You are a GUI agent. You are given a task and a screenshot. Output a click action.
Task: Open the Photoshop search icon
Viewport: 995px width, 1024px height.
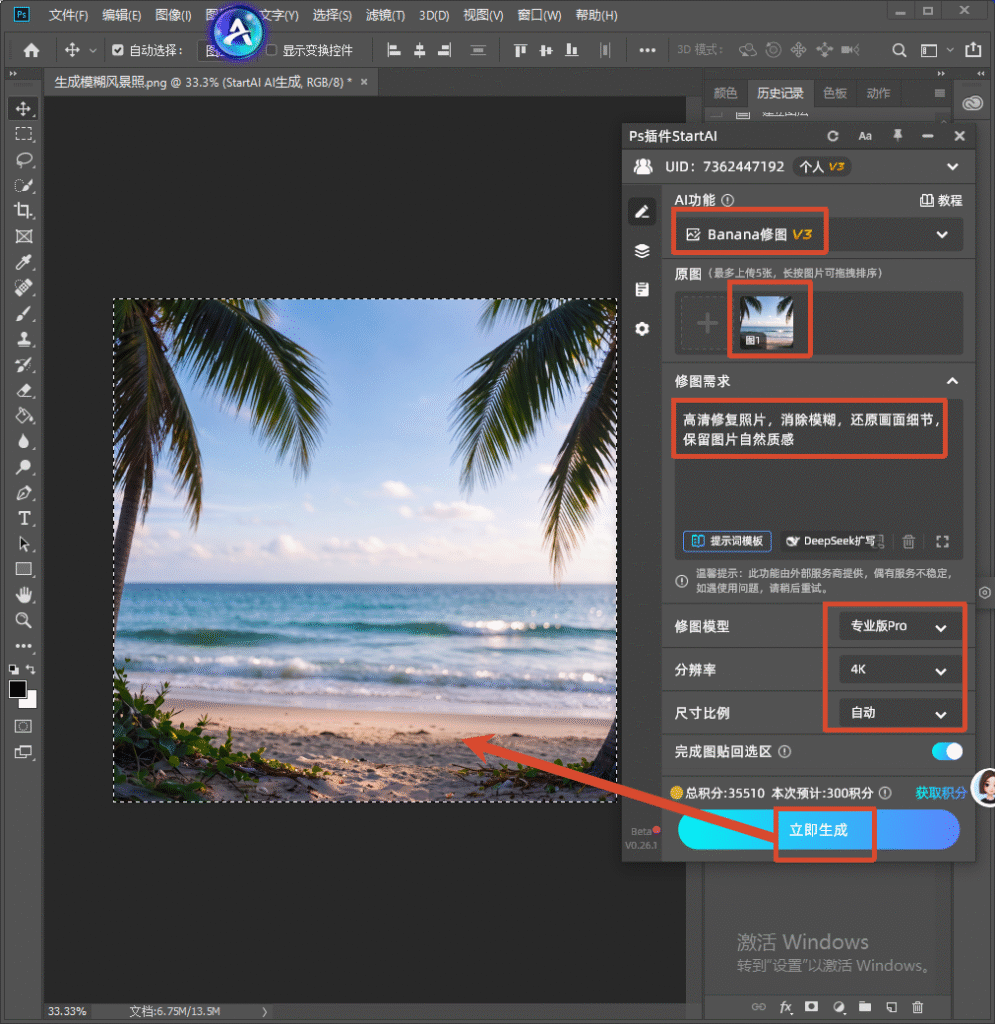[899, 50]
